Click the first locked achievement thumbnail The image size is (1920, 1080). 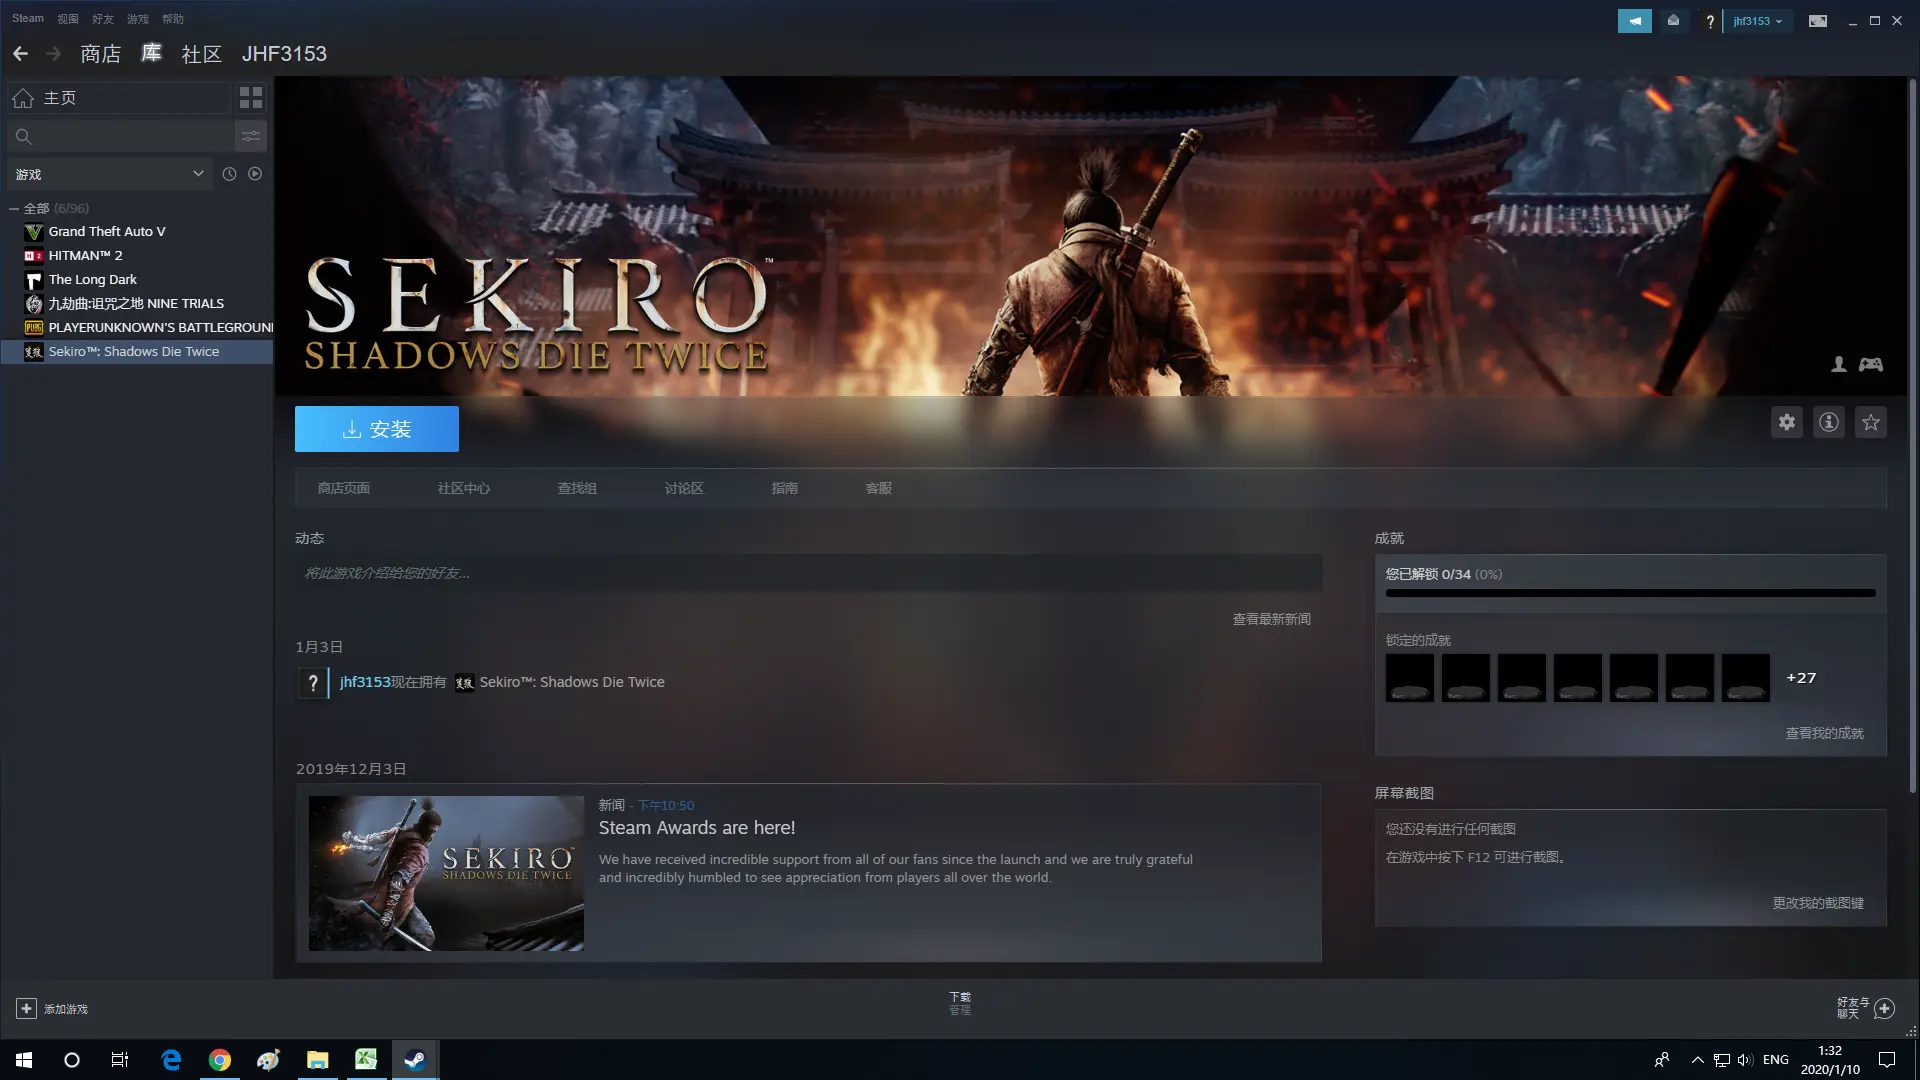pyautogui.click(x=1410, y=678)
